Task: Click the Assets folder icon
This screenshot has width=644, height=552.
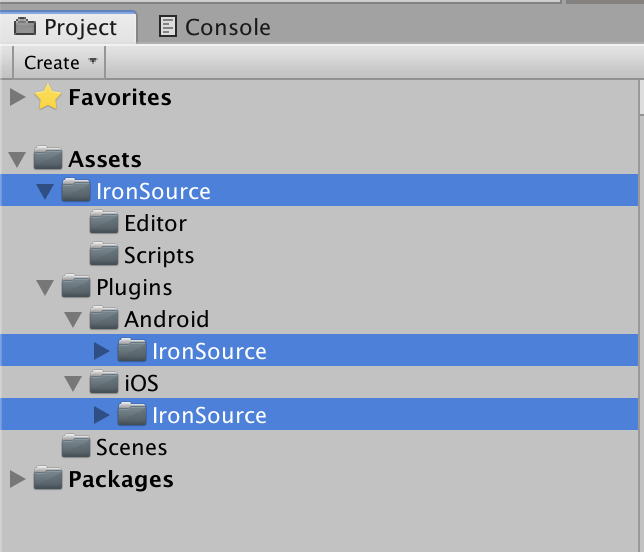Action: point(48,158)
